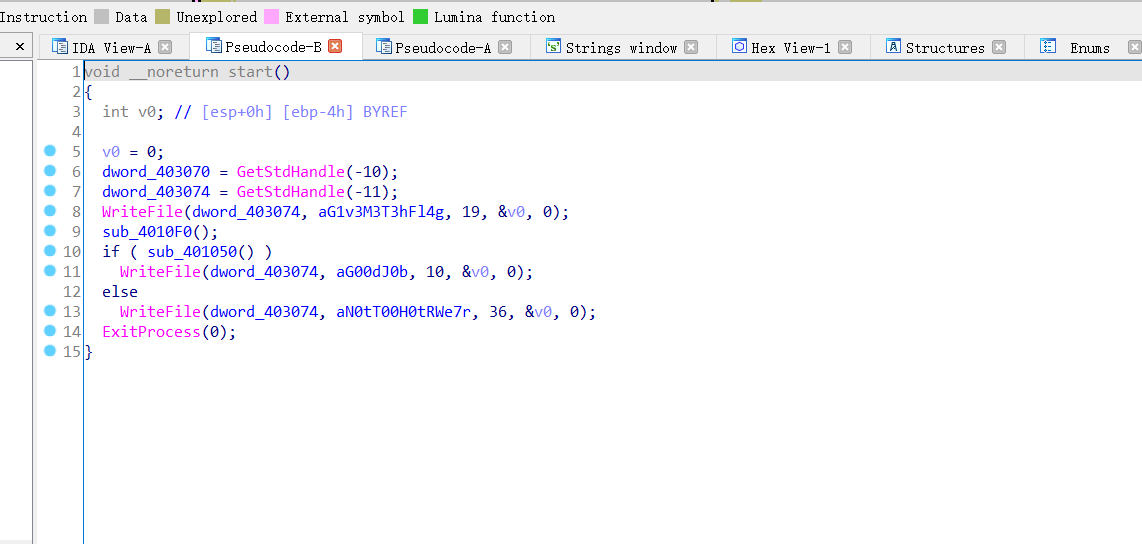Close the left side panel
Screen dimensions: 1142x544
click(x=20, y=47)
